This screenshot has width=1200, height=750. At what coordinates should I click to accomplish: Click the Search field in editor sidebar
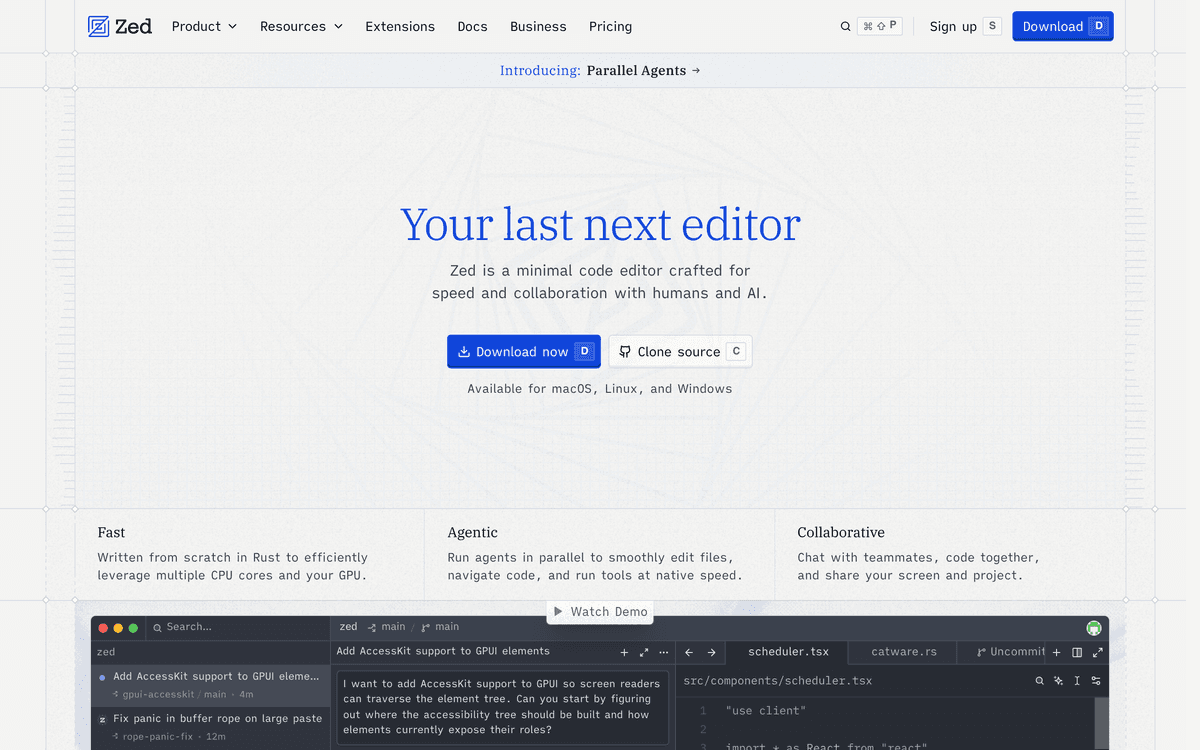(x=238, y=627)
